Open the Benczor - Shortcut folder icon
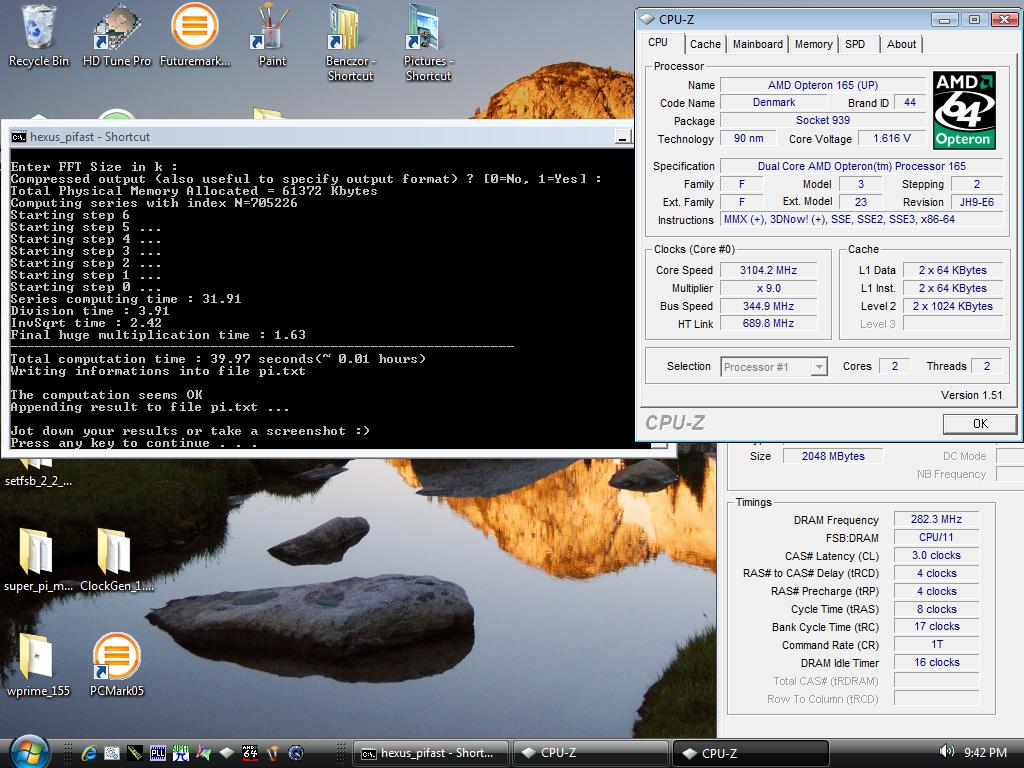1024x768 pixels. coord(351,42)
